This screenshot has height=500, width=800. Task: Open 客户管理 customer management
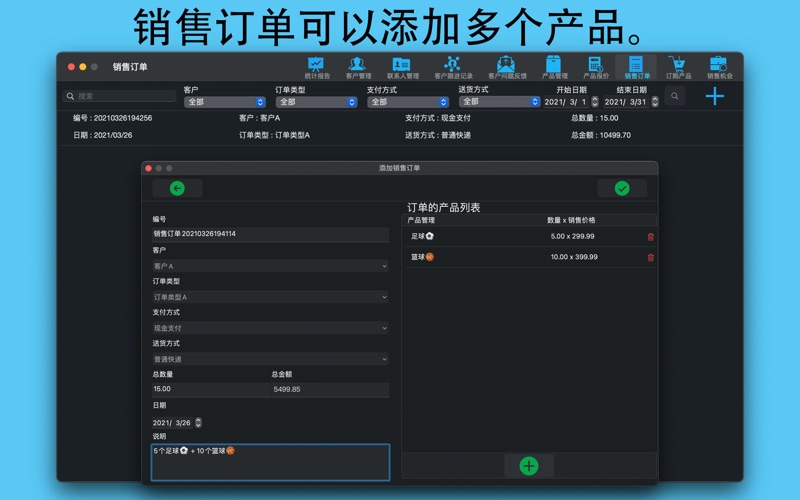tap(358, 67)
